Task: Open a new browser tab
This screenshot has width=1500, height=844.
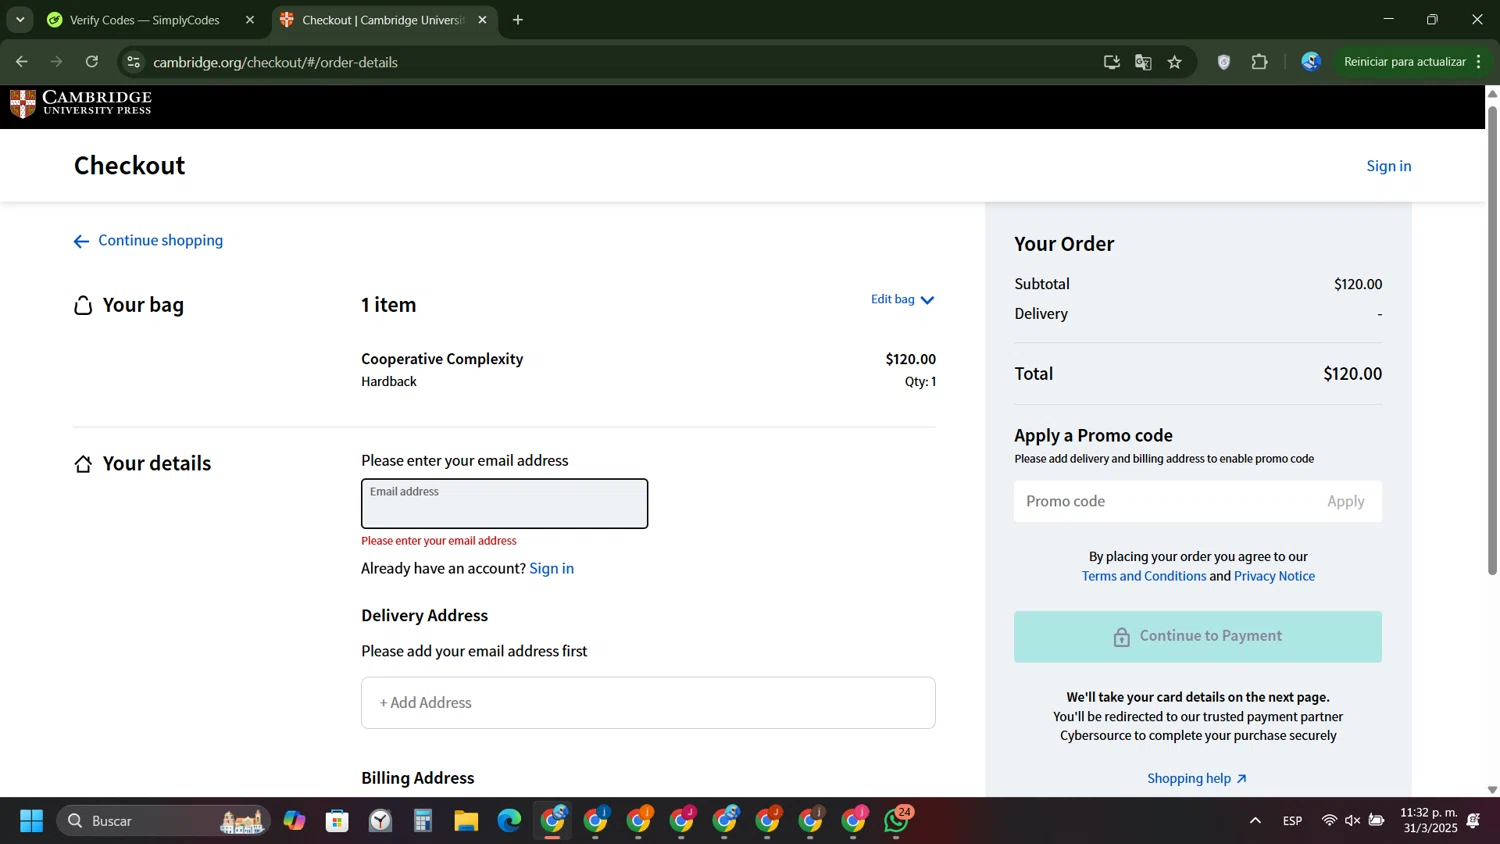Action: coord(518,20)
